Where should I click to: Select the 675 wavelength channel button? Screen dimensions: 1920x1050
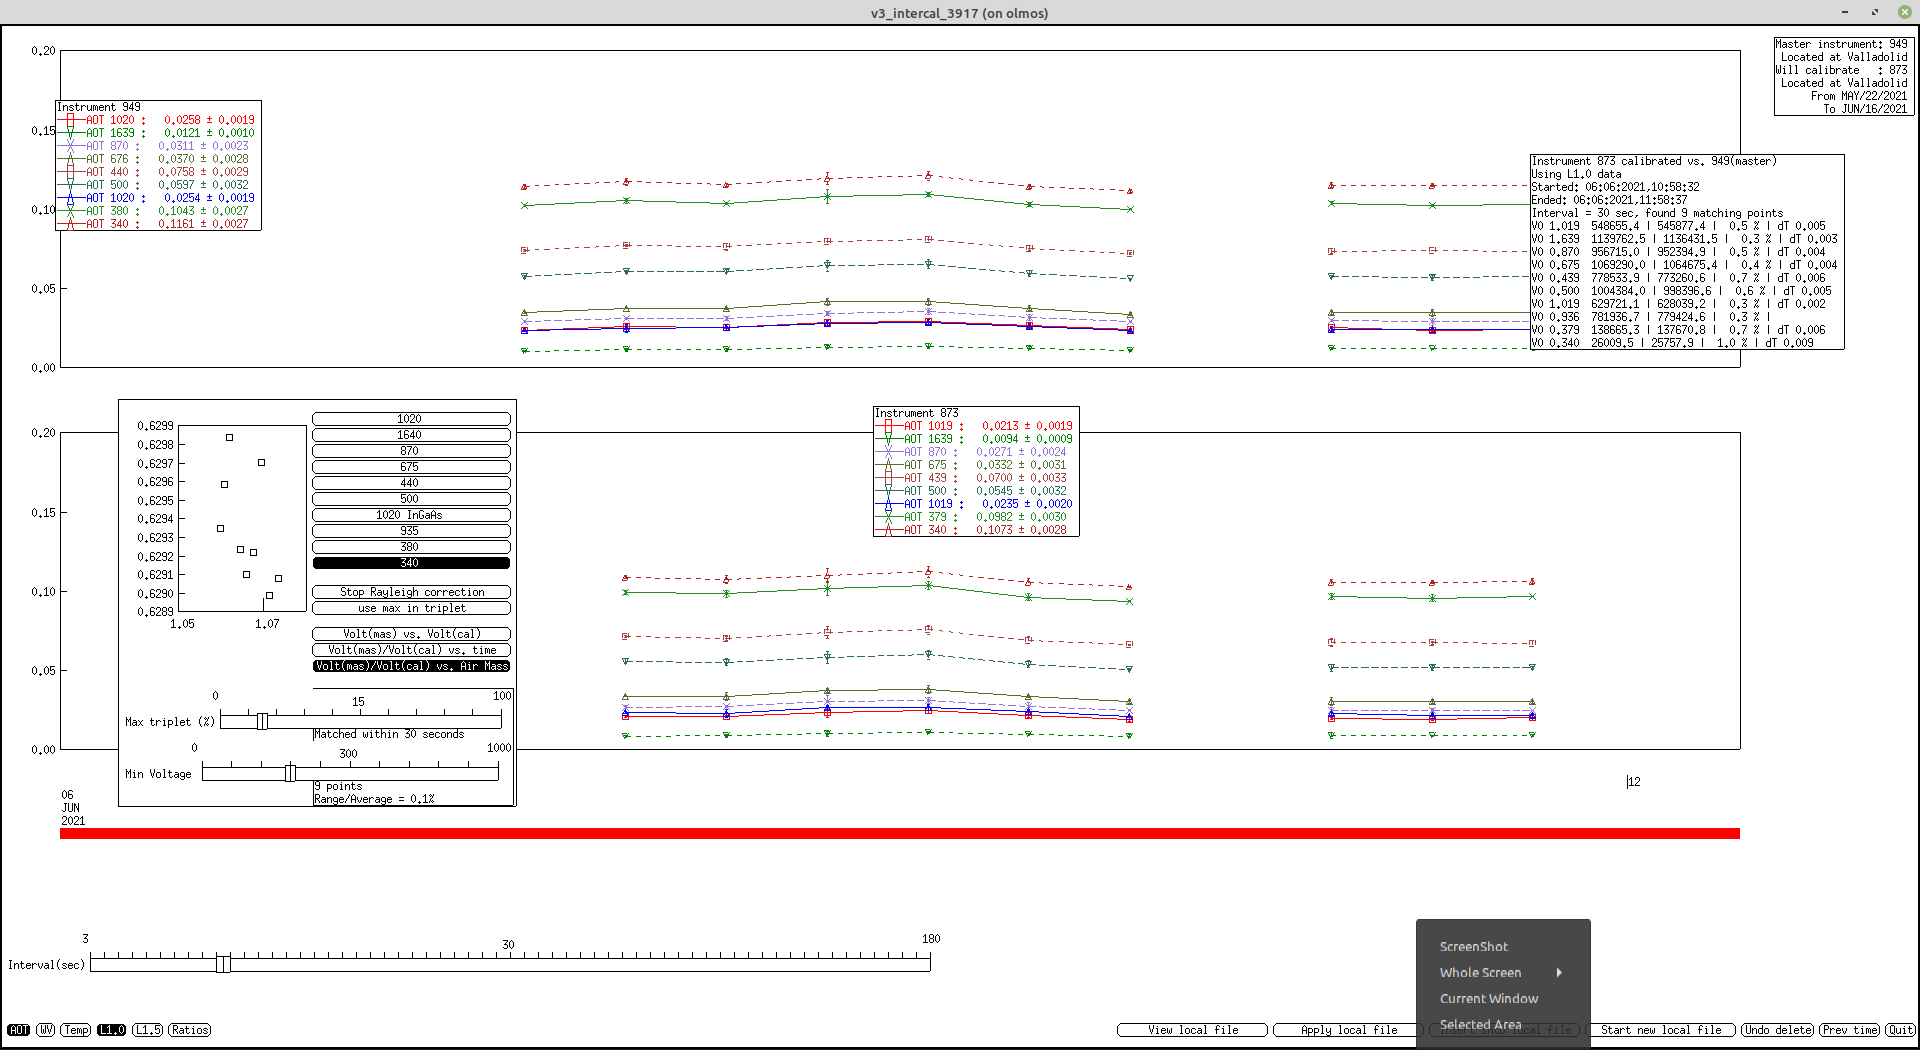[x=411, y=467]
